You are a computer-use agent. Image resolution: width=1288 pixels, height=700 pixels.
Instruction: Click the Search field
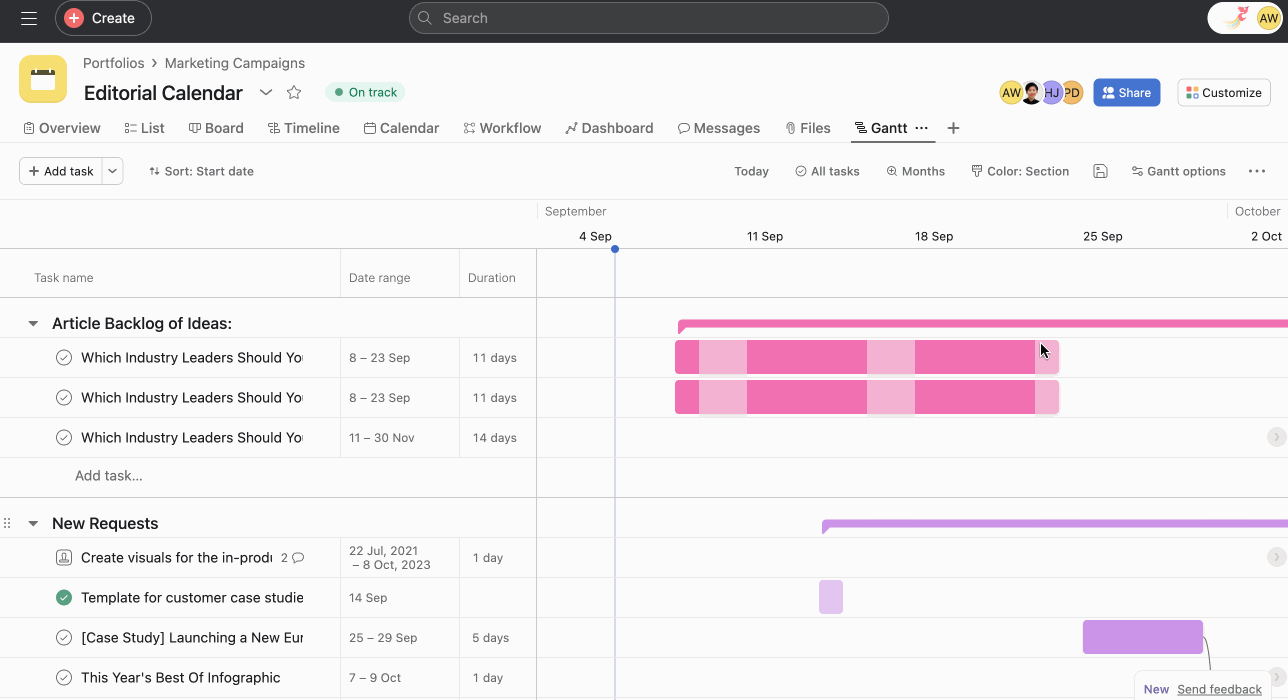tap(648, 17)
